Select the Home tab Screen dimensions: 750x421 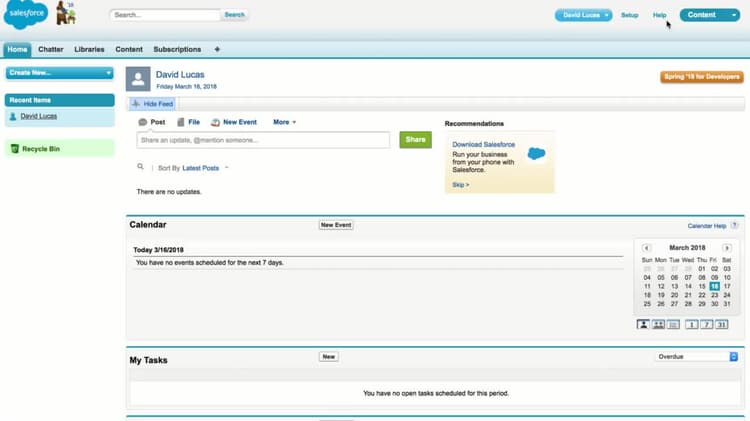point(17,49)
